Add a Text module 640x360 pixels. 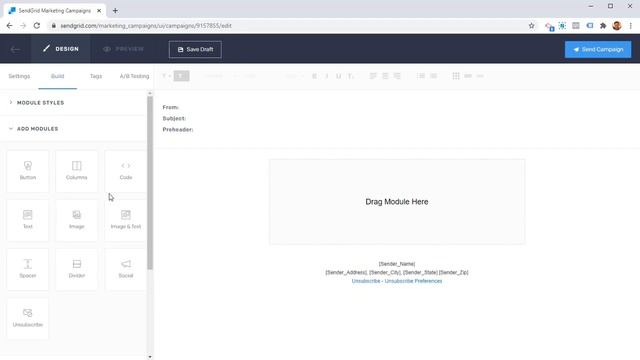coord(28,220)
